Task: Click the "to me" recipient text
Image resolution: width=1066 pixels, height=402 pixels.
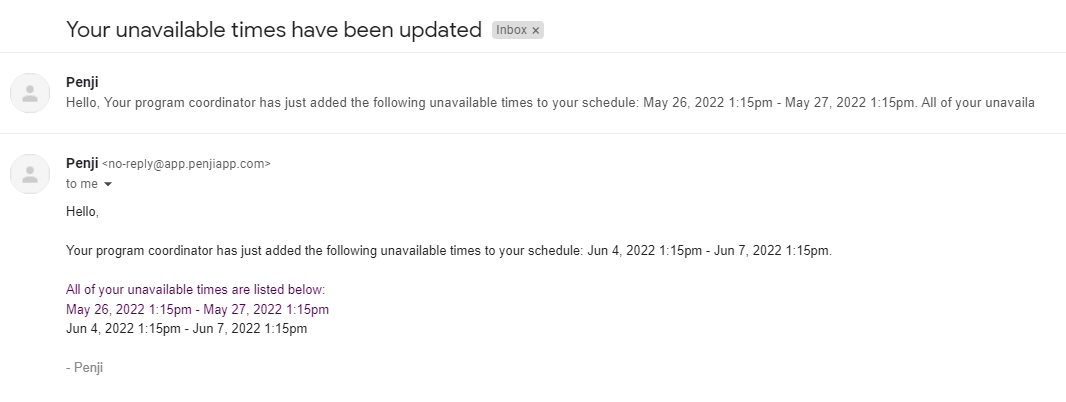Action: (x=82, y=184)
